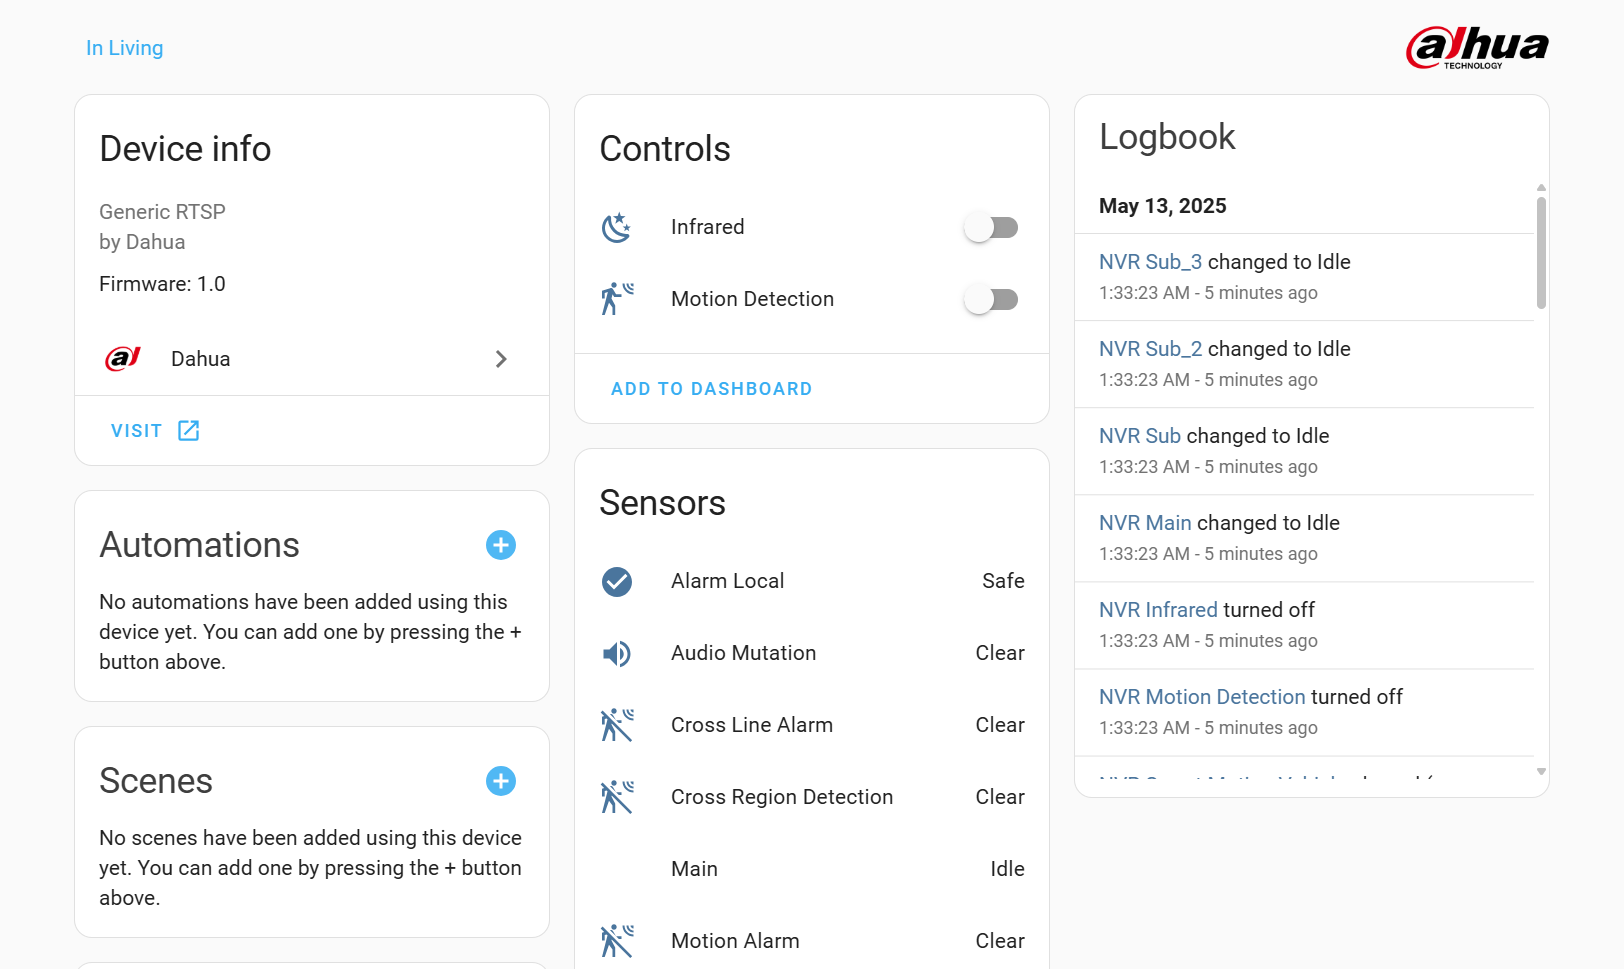Click the Add to Dashboard button
Screen dimensions: 1624x969
[711, 389]
